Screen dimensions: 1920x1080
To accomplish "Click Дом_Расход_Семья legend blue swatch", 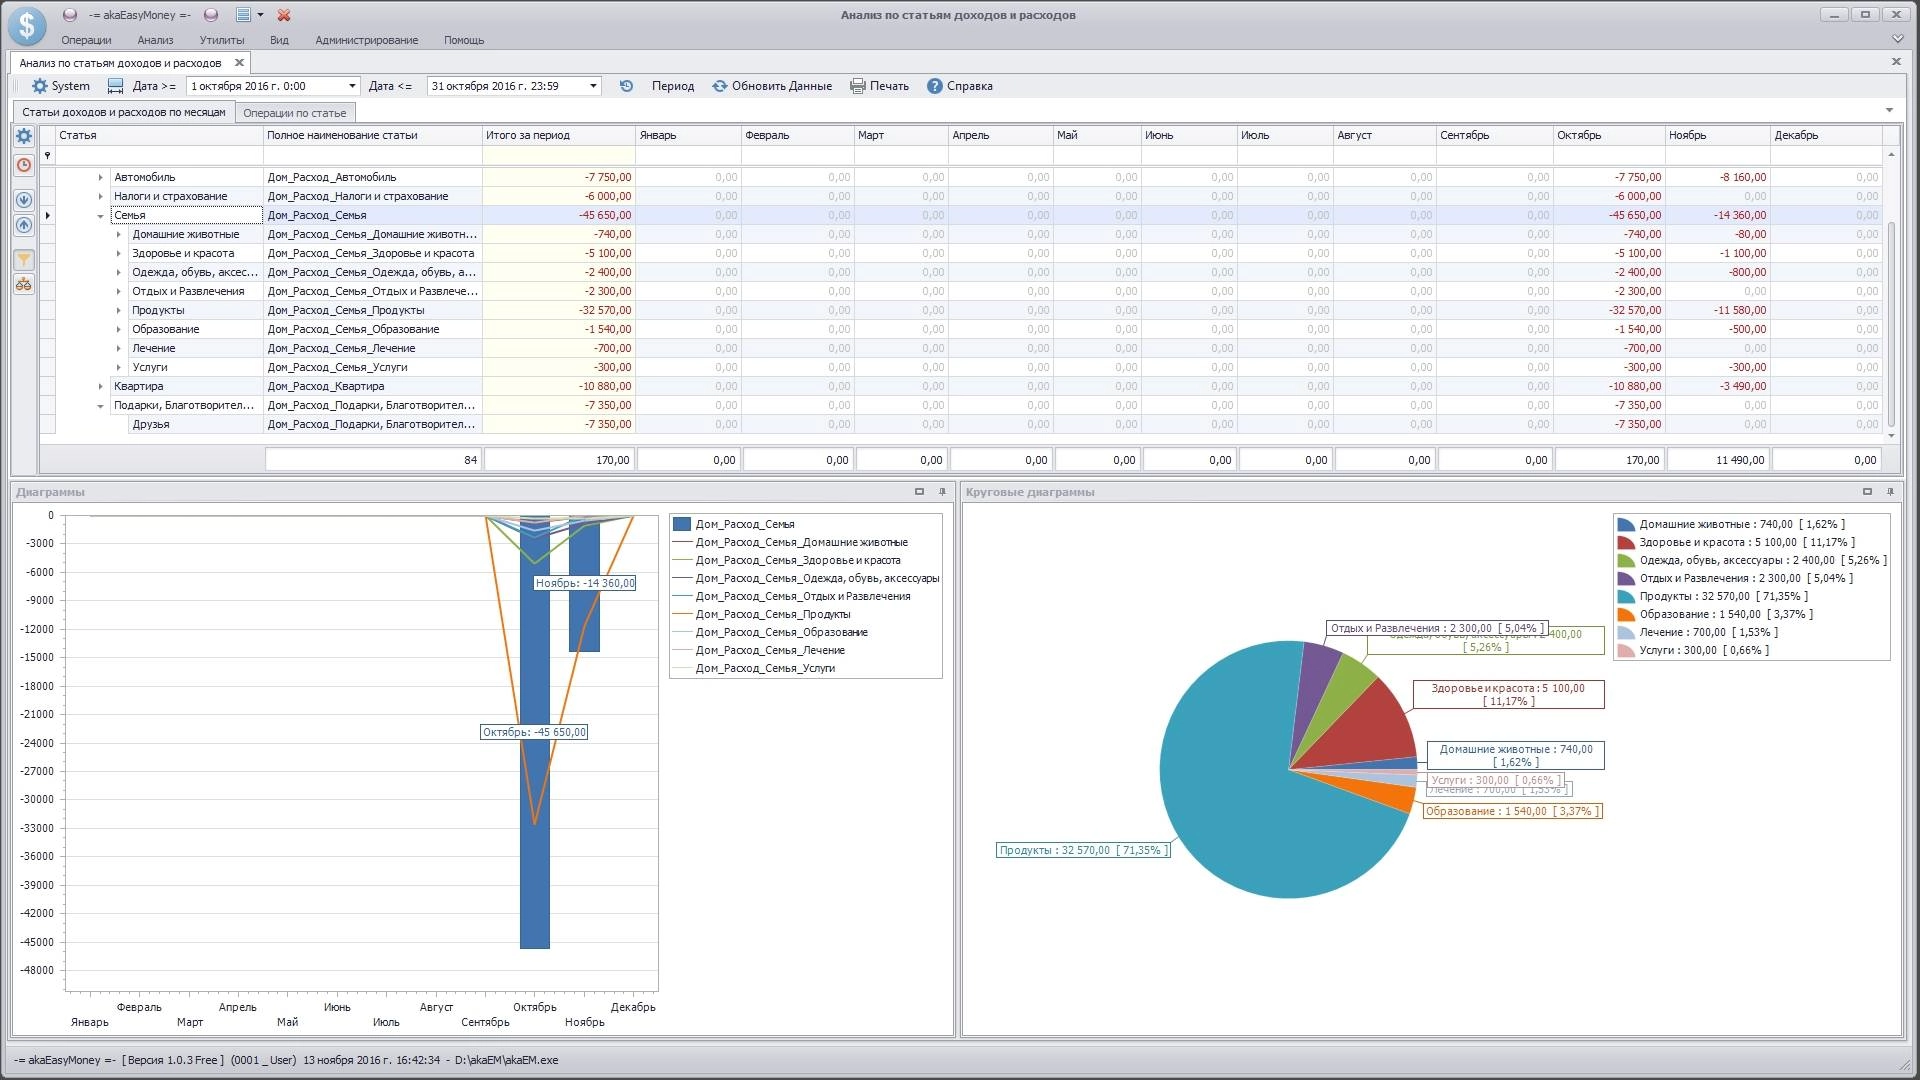I will tap(682, 524).
